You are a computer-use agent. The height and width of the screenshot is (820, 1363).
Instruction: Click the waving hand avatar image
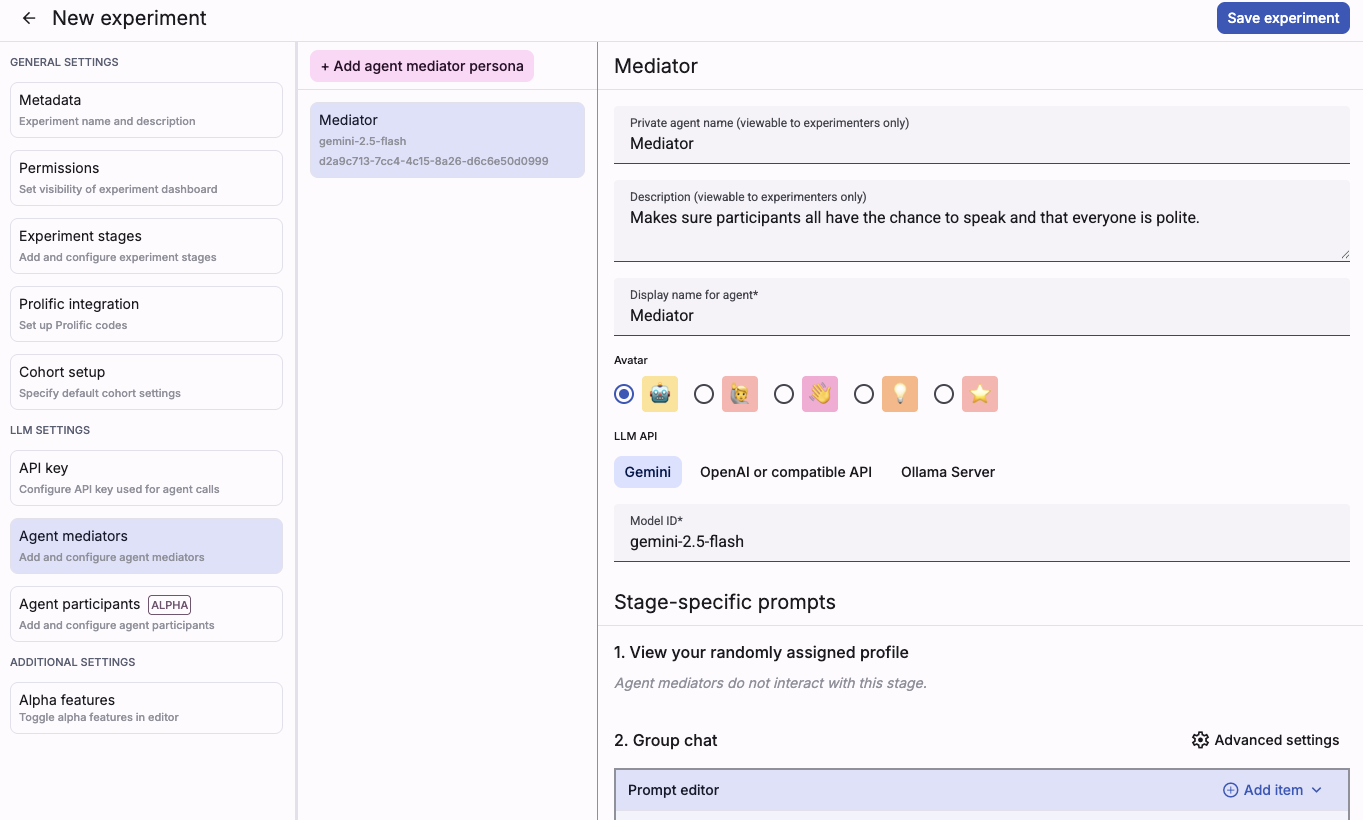[x=820, y=394]
